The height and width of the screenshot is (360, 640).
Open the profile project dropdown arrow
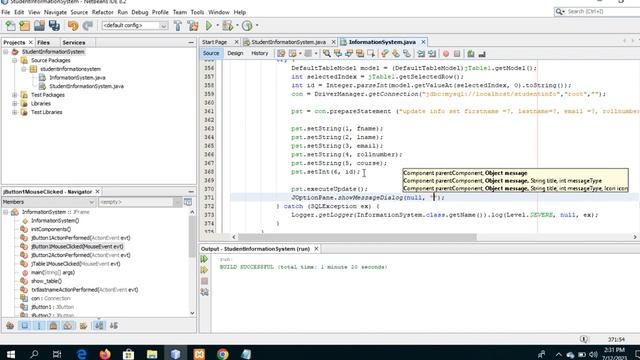(x=257, y=26)
